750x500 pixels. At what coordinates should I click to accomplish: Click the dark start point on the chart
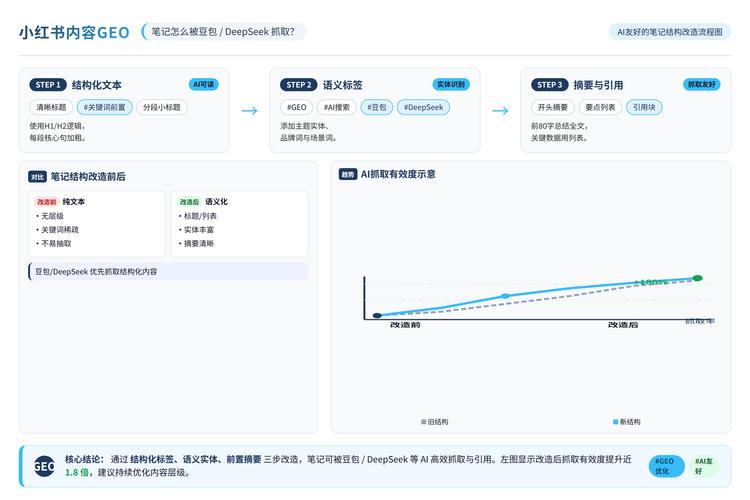377,315
